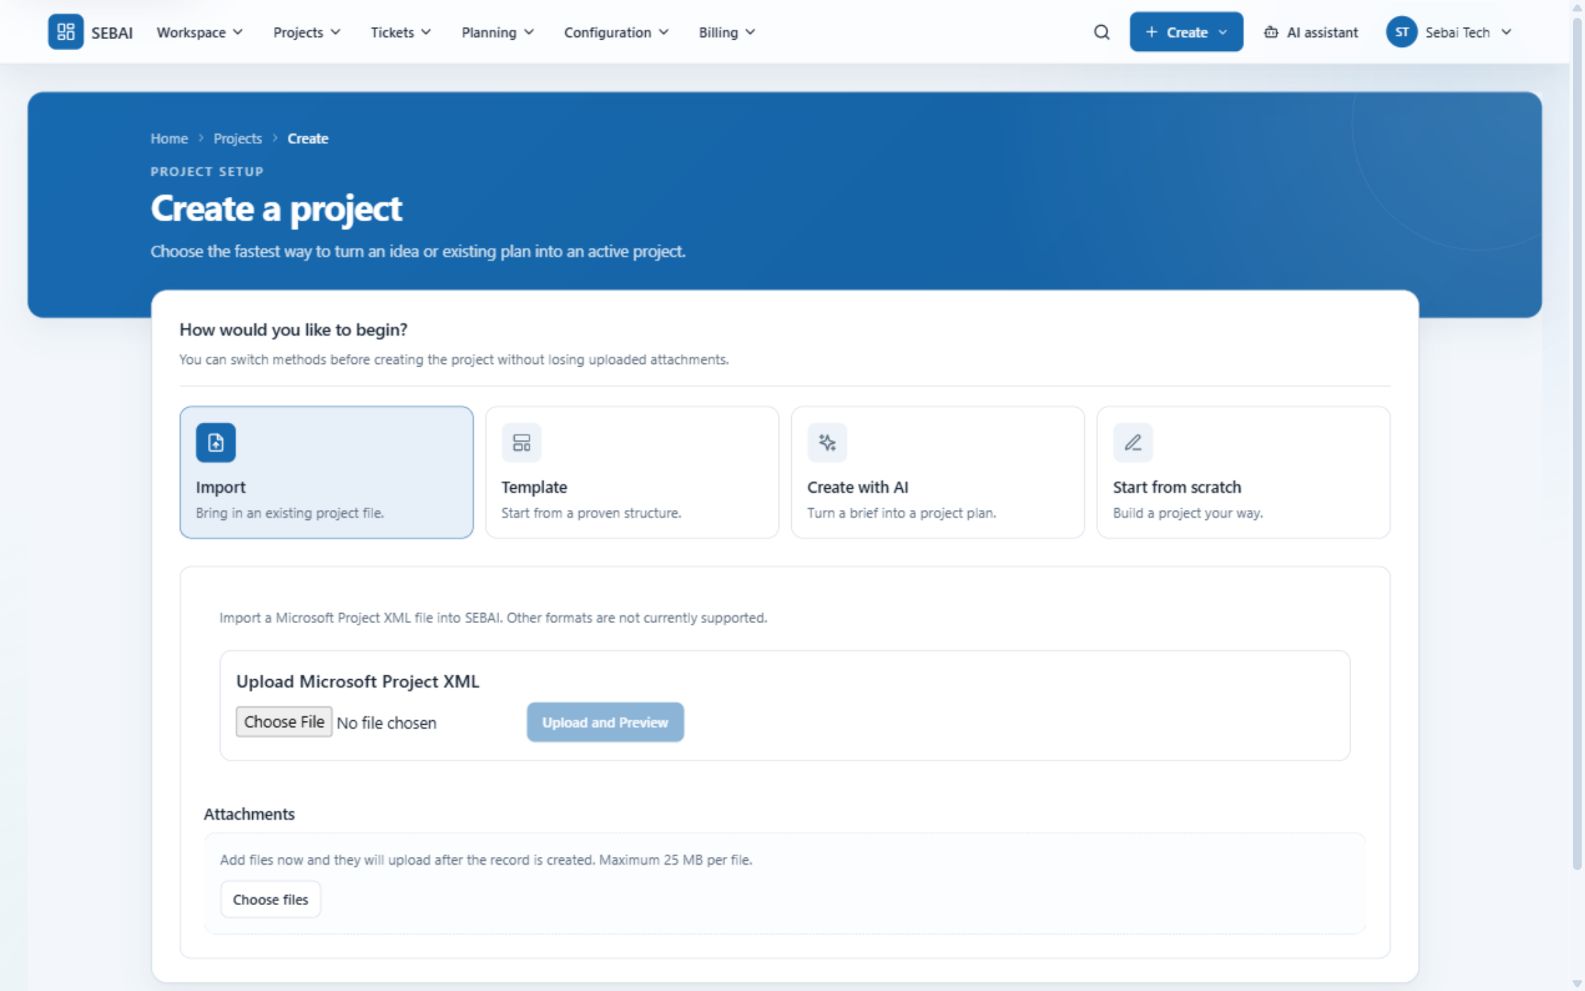Click the Import card file icon
The image size is (1585, 991).
pos(216,443)
